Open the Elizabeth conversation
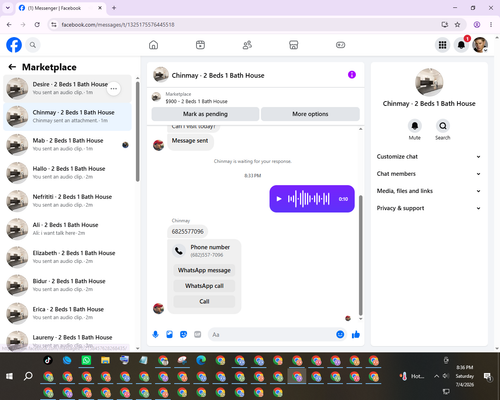 67,257
